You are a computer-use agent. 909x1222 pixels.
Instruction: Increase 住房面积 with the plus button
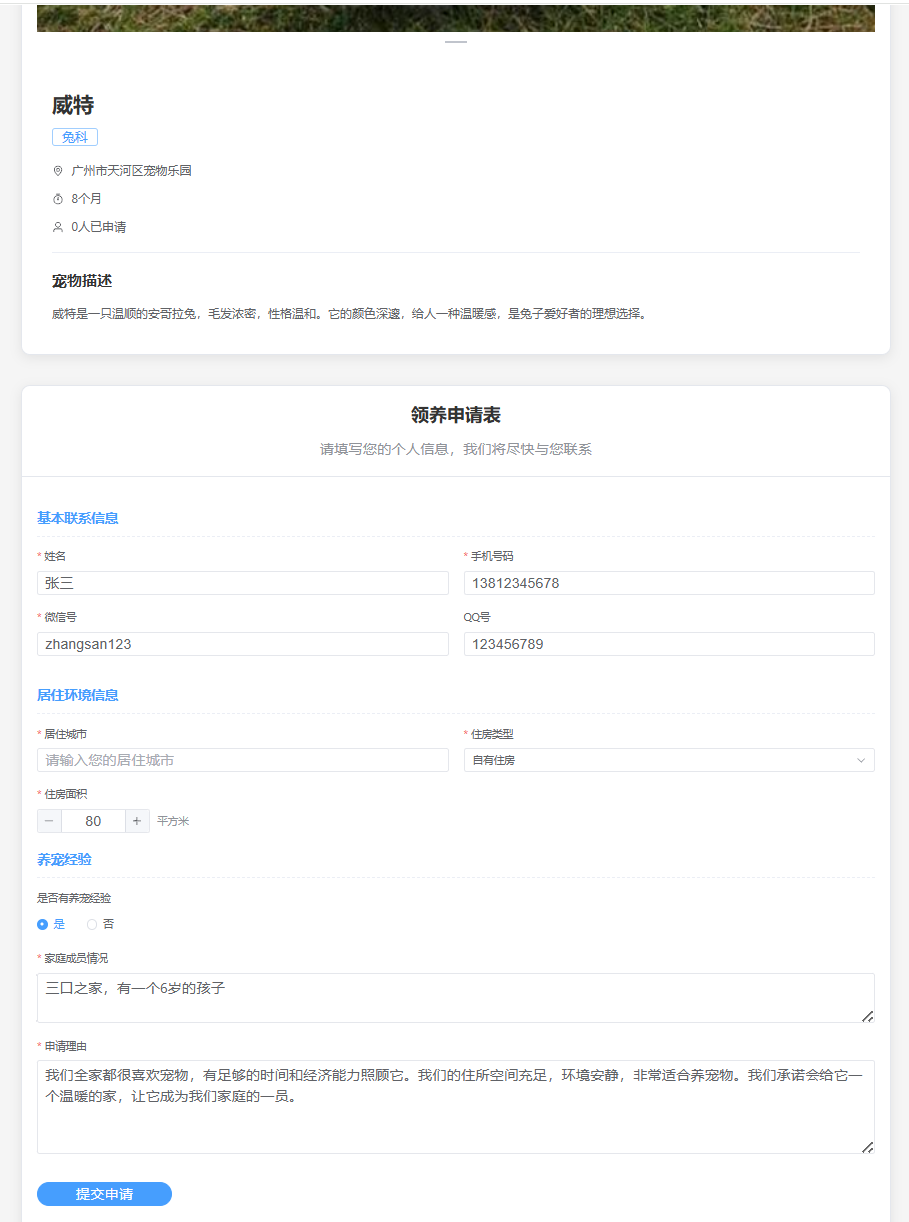138,821
